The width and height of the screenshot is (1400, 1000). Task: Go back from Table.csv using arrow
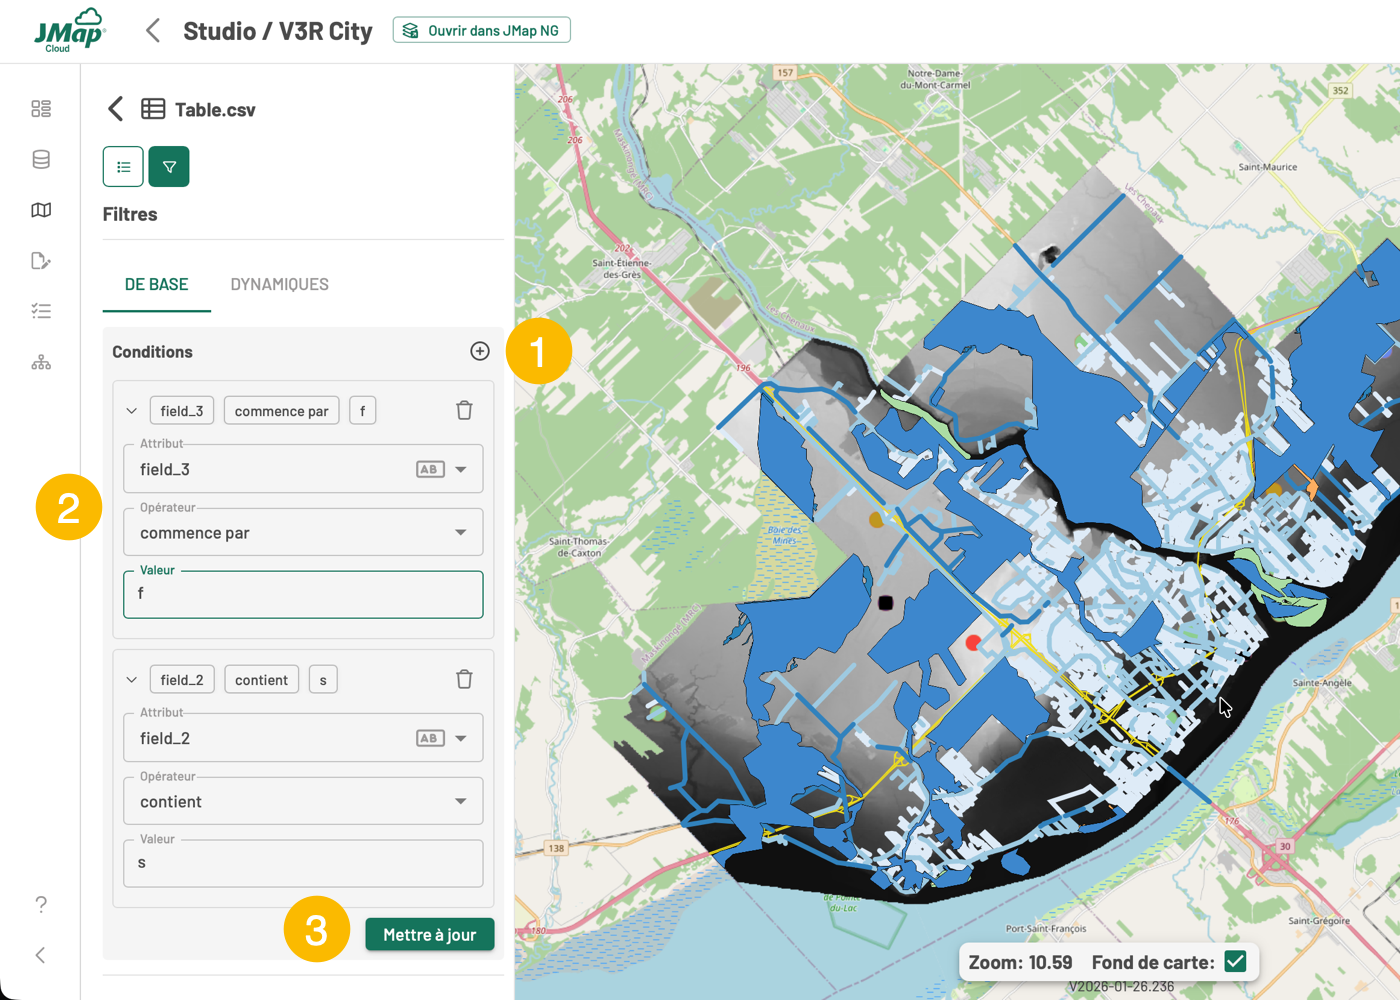(116, 109)
